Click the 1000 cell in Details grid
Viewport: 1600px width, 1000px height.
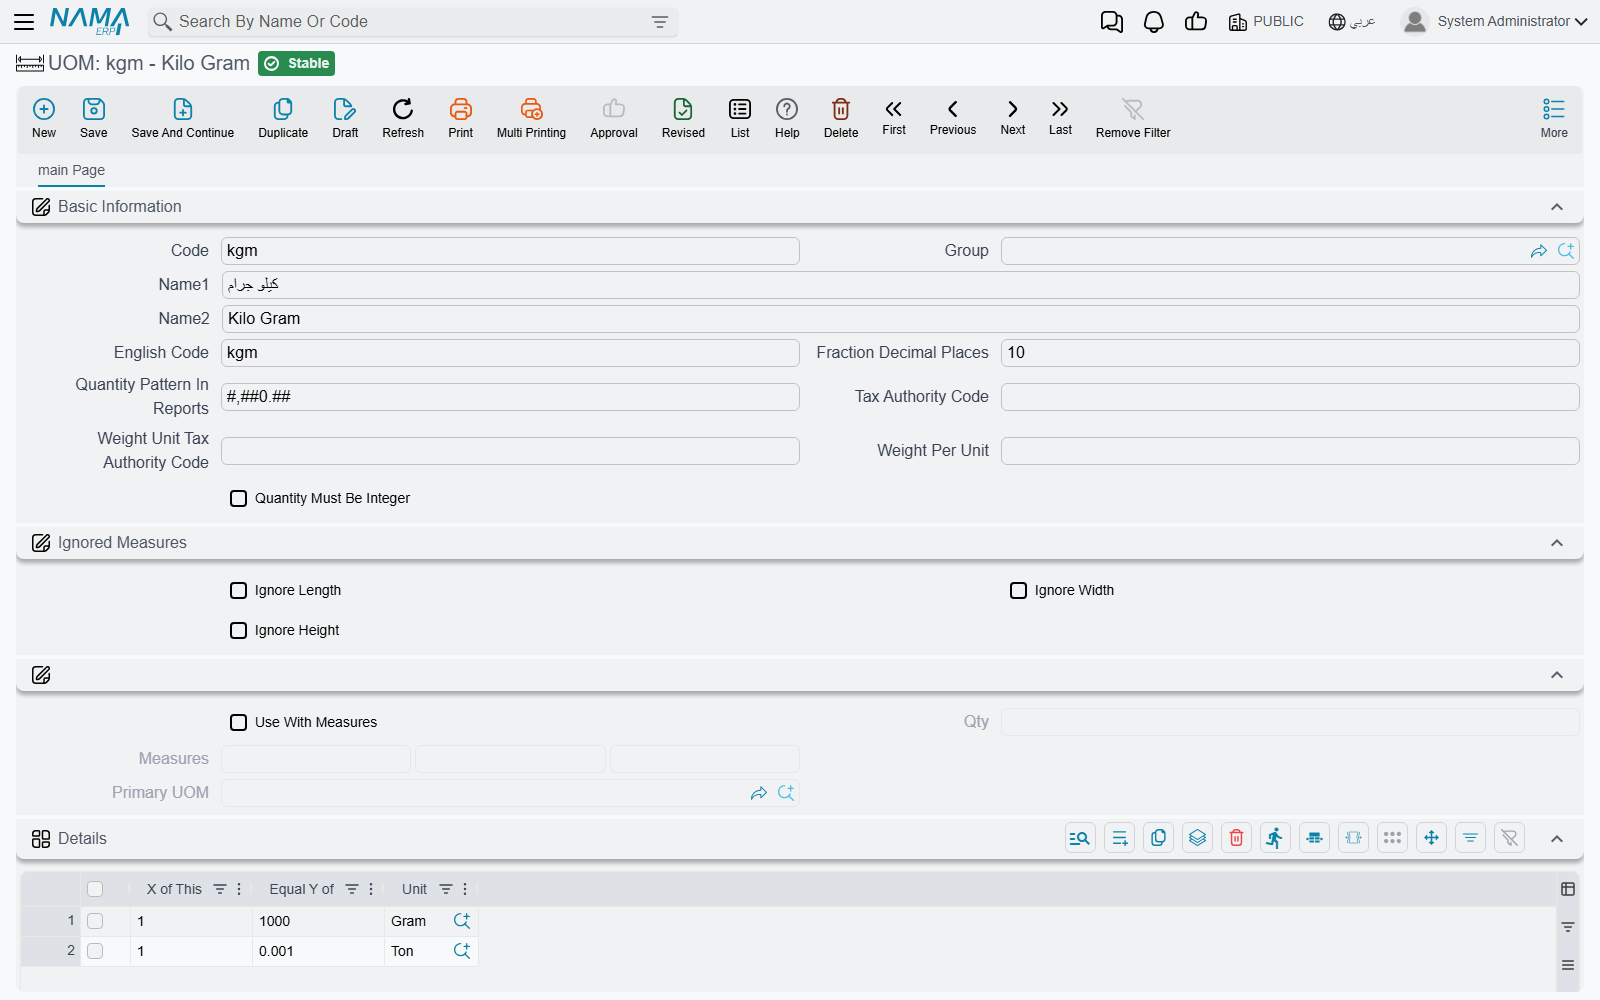click(x=318, y=921)
